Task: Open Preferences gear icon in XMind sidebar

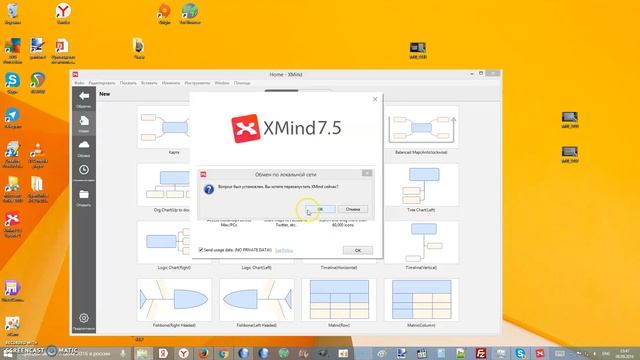Action: (x=84, y=318)
